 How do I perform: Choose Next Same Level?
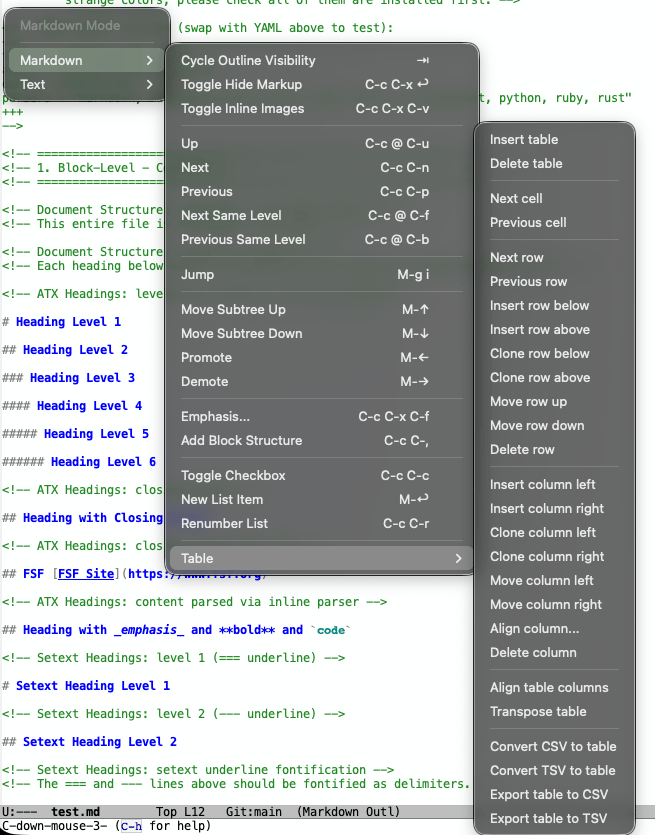pyautogui.click(x=322, y=215)
